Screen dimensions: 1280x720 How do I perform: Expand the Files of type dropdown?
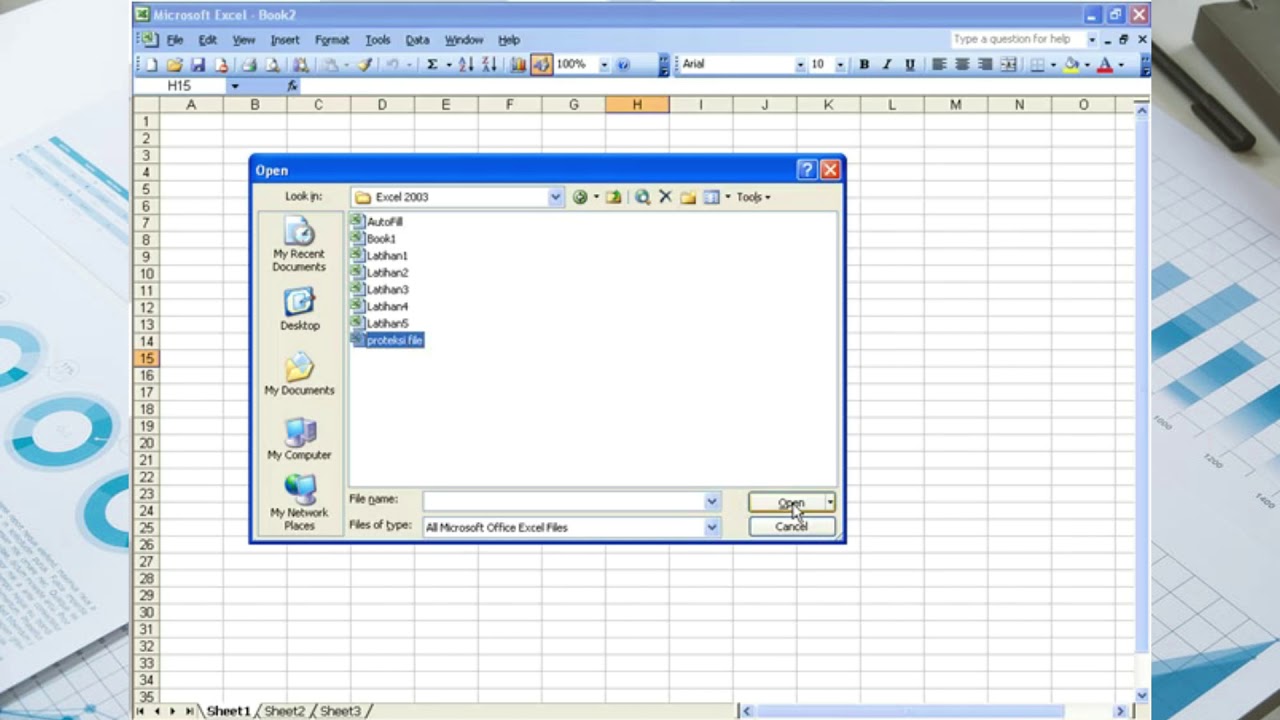pos(712,527)
